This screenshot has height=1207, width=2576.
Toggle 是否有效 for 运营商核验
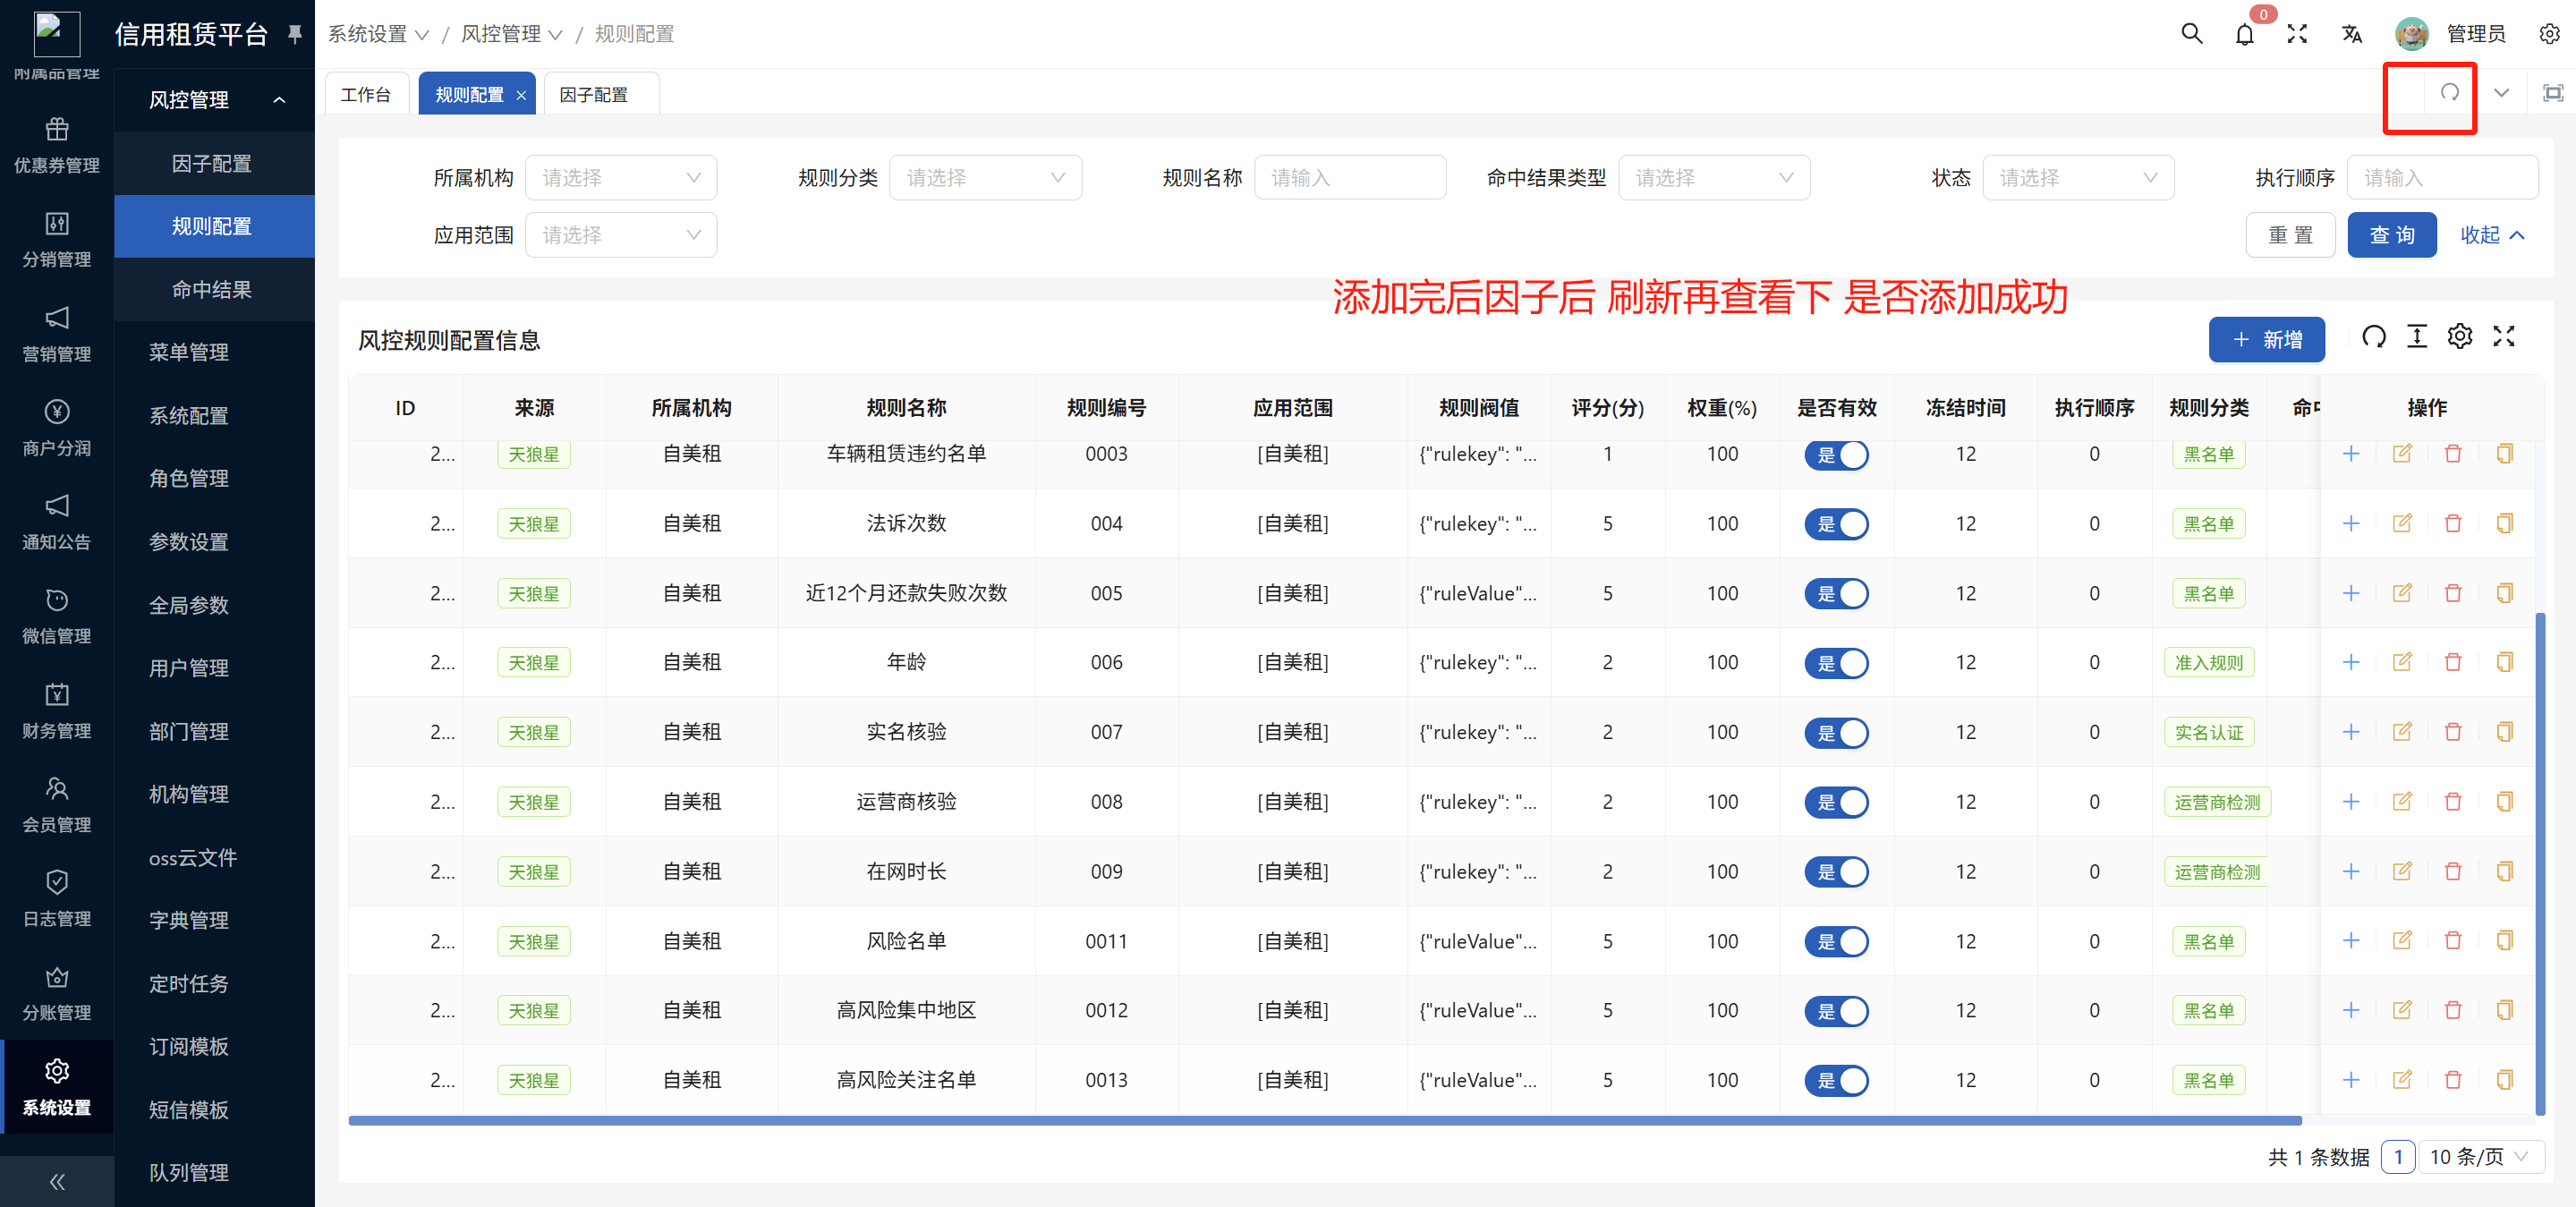1836,803
